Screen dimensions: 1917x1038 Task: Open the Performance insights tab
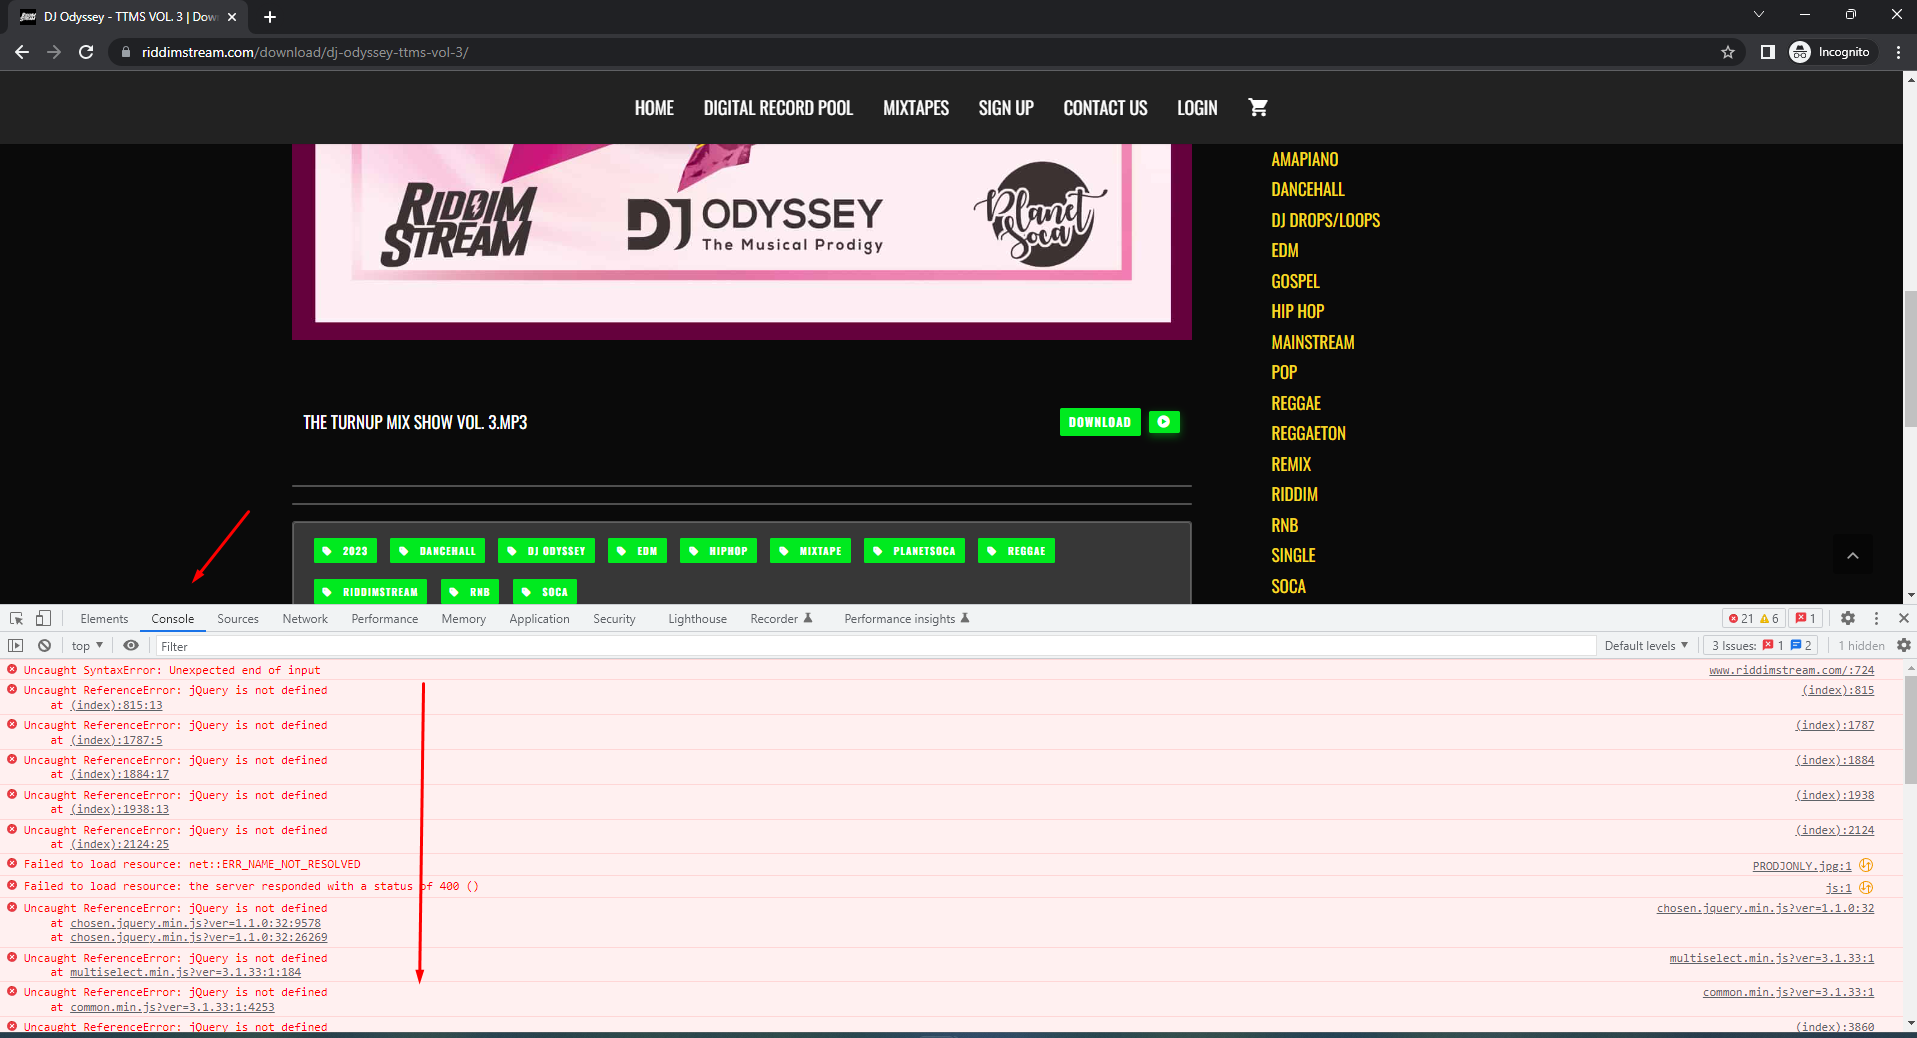pyautogui.click(x=907, y=619)
